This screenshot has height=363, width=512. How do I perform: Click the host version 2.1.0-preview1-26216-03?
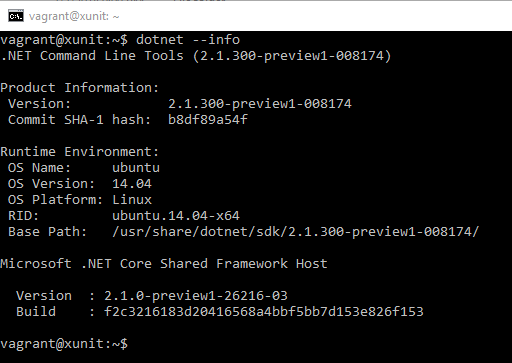196,296
